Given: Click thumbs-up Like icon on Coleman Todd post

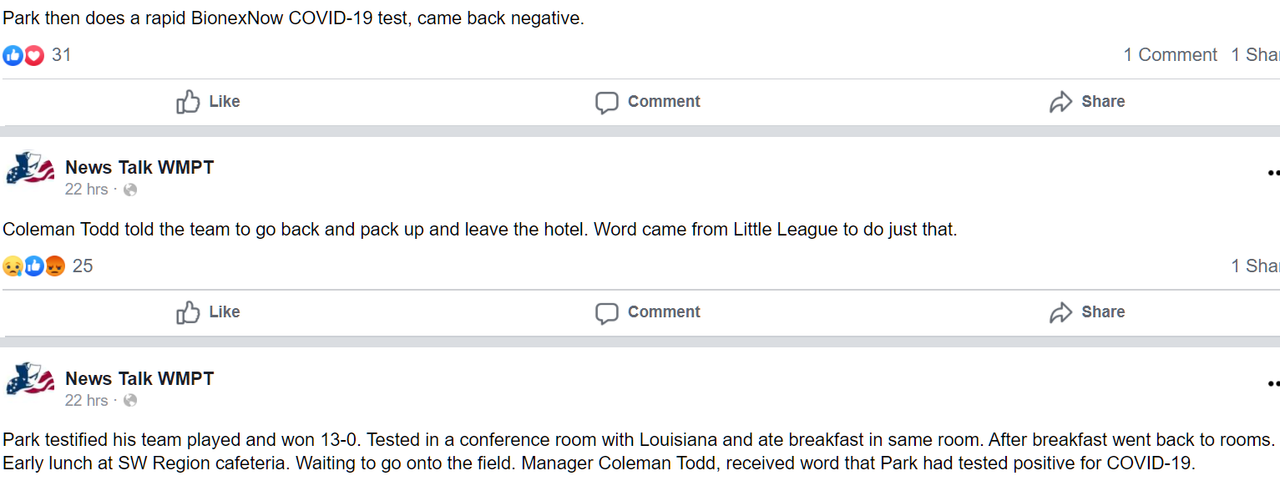Looking at the screenshot, I should 188,312.
